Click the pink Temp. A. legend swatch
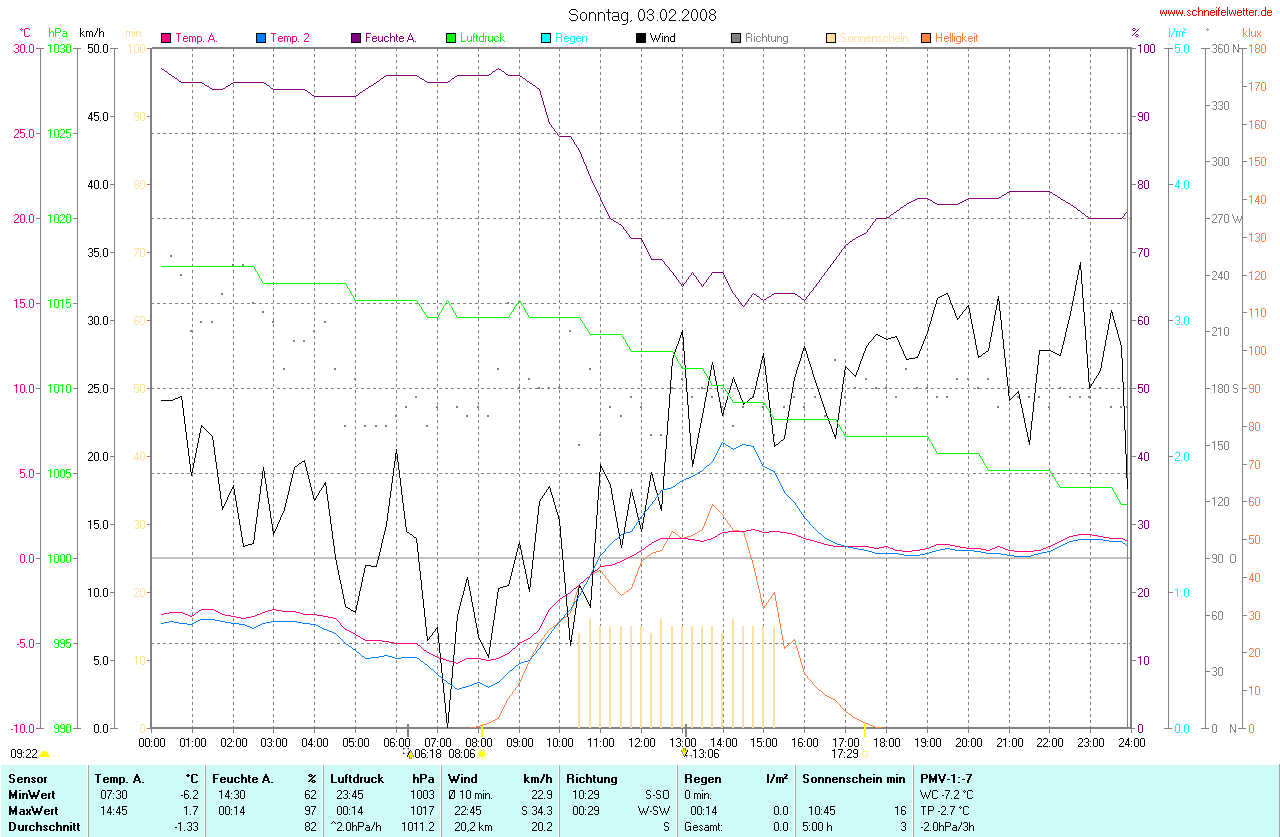 165,38
